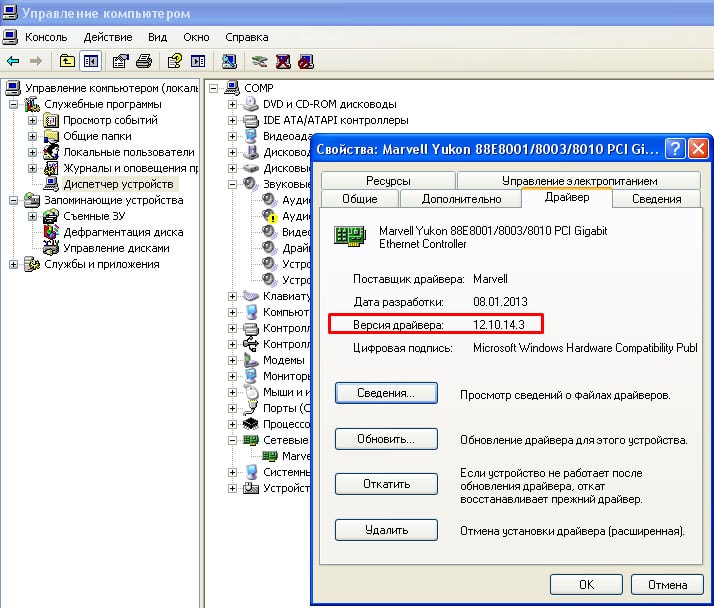Toggle the console tree show/hide icon
714x608 pixels.
pyautogui.click(x=91, y=61)
